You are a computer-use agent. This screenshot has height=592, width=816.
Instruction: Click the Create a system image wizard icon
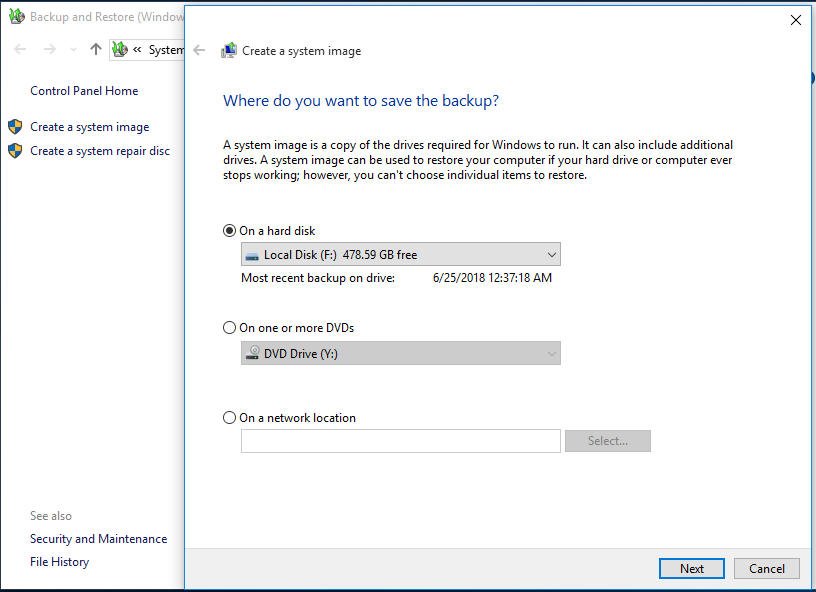229,51
